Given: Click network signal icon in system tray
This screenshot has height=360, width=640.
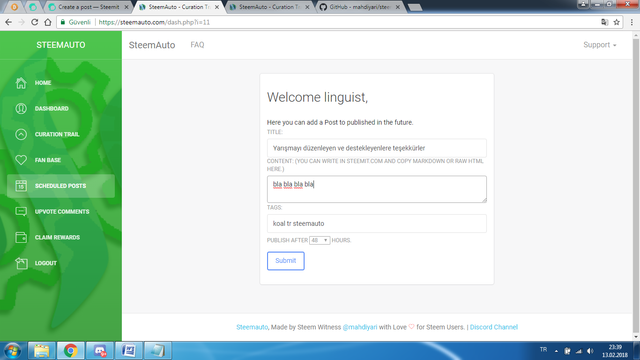Looking at the screenshot, I should pos(579,351).
